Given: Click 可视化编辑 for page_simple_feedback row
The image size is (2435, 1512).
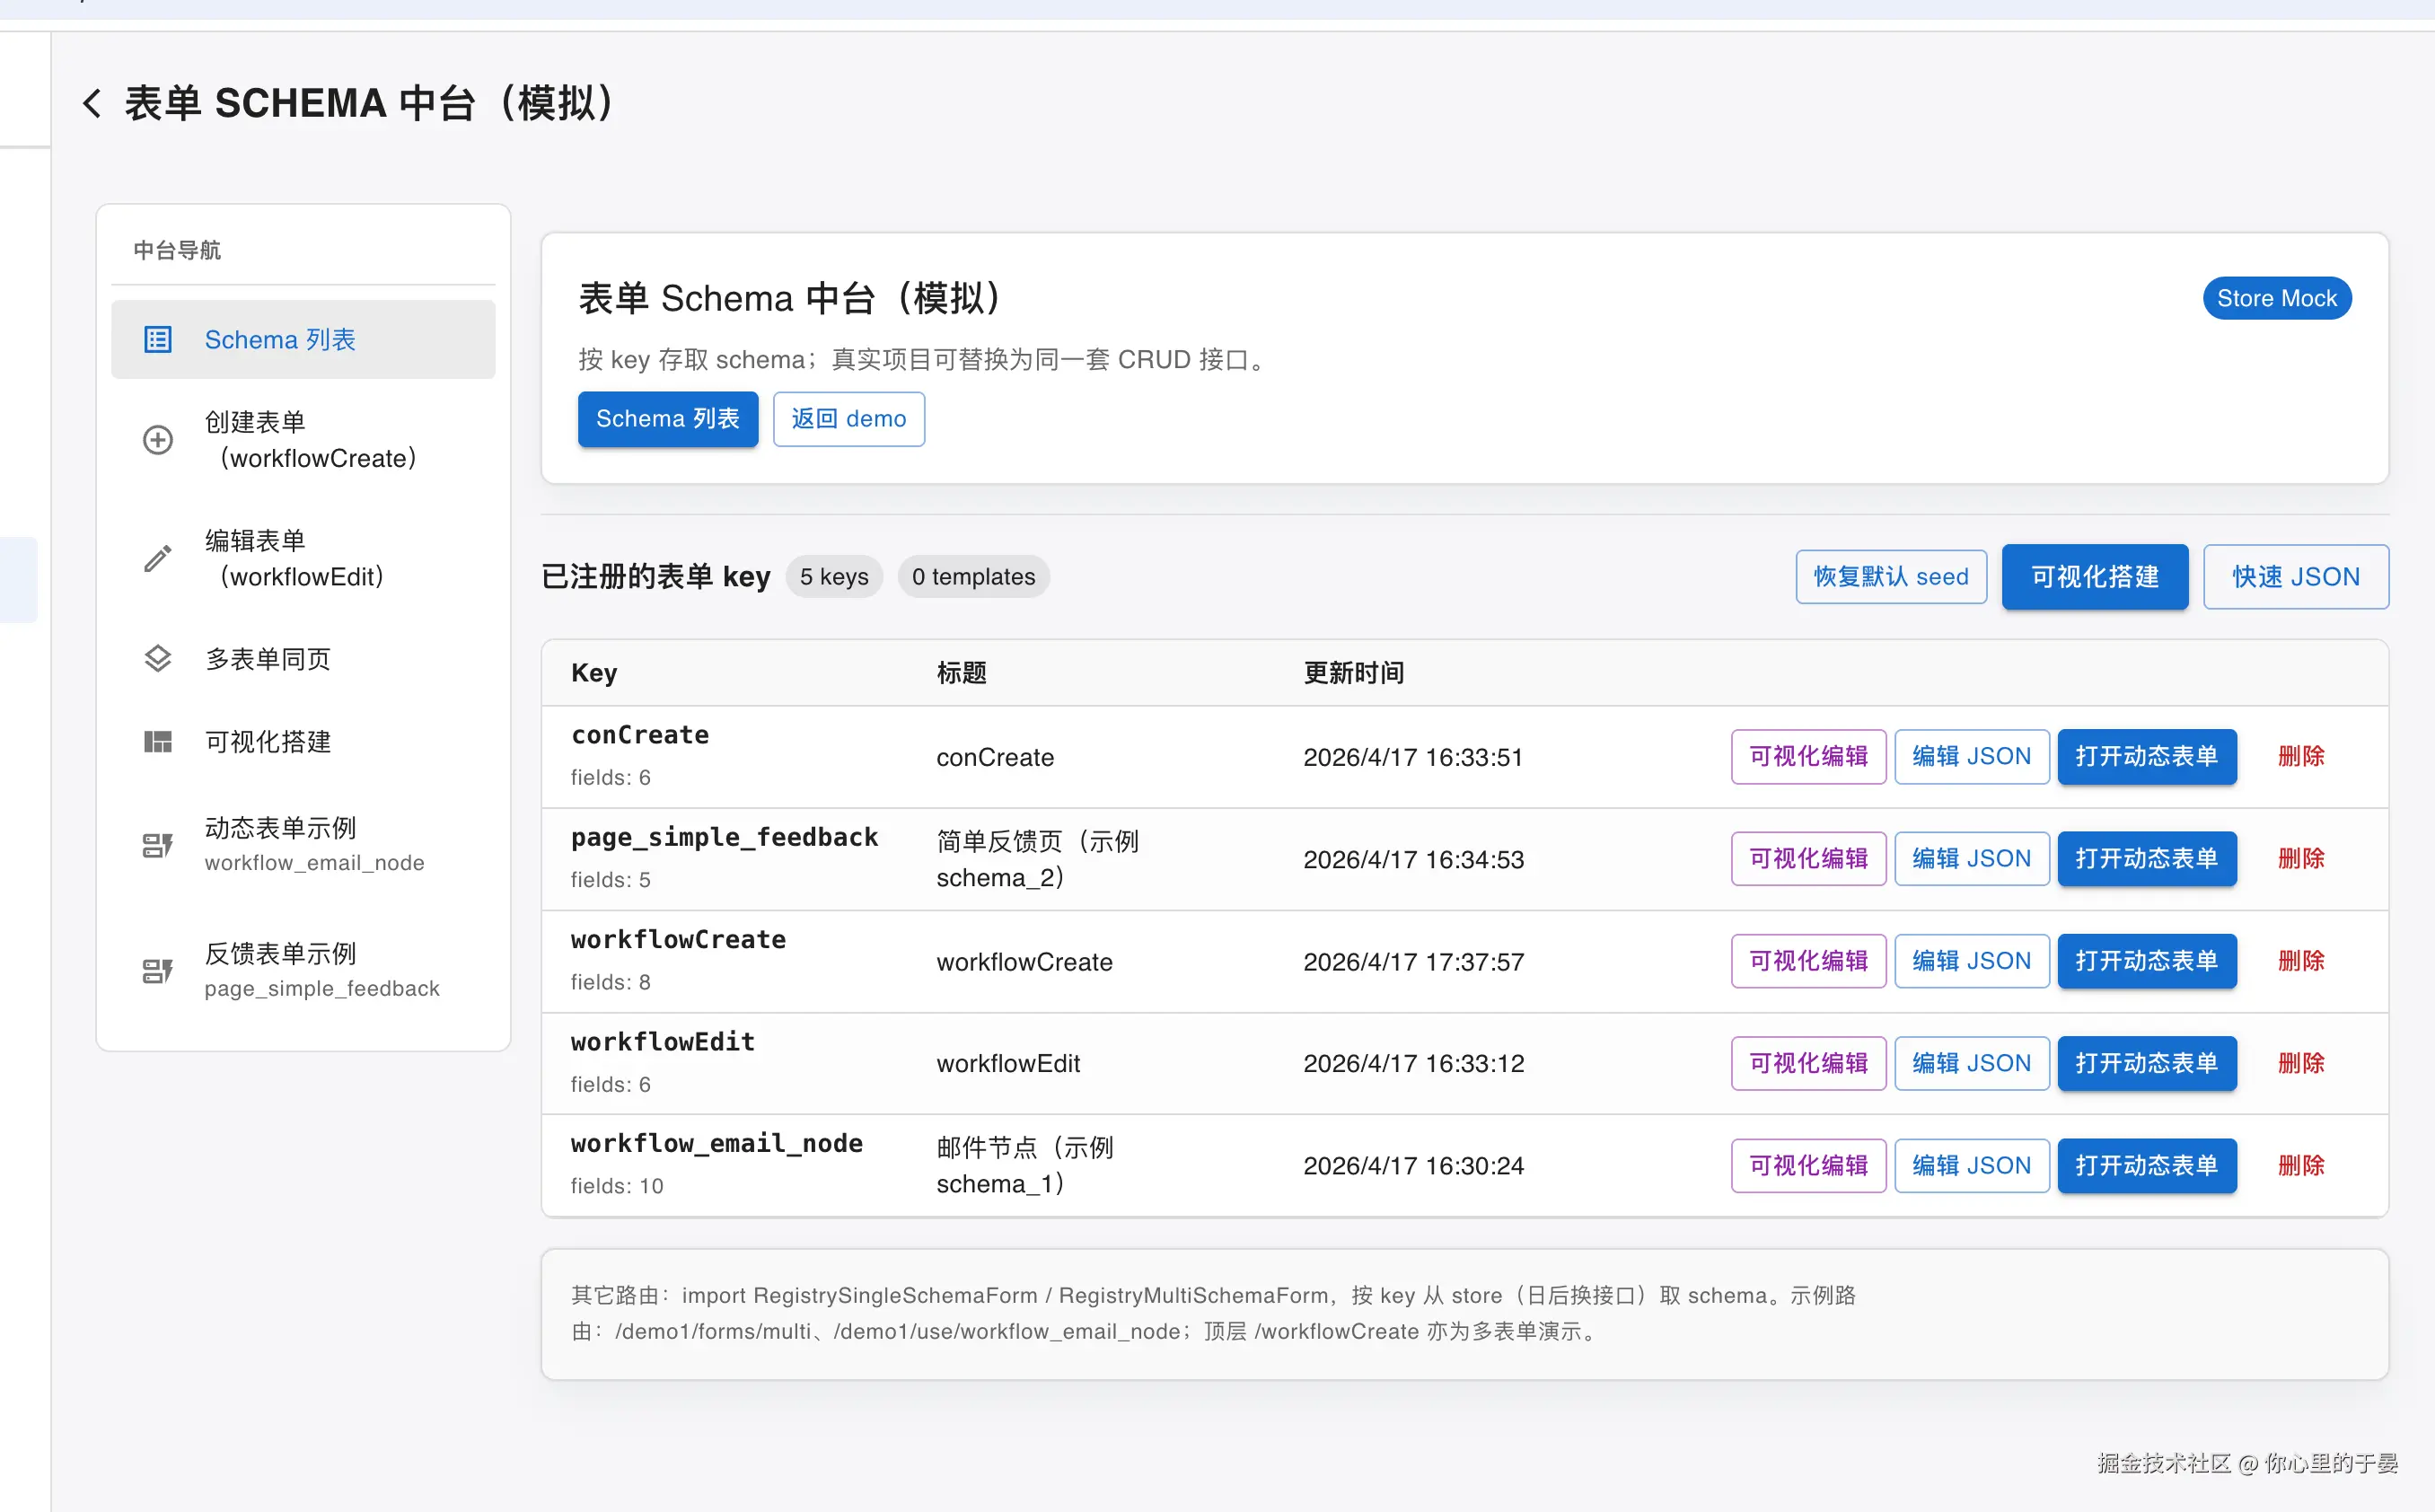Looking at the screenshot, I should [x=1809, y=859].
